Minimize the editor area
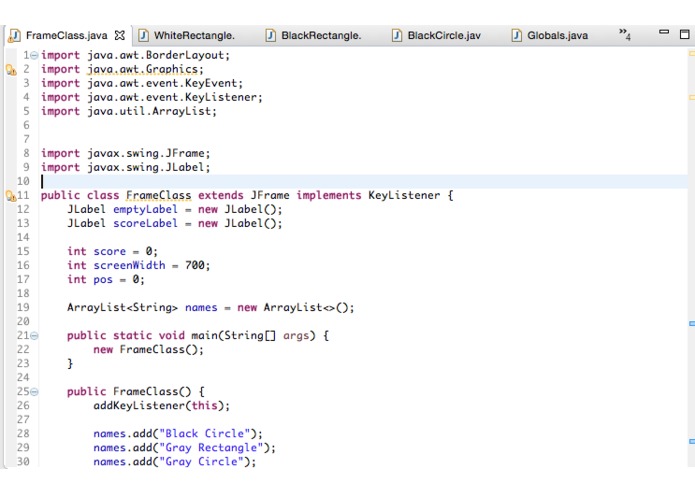The width and height of the screenshot is (695, 494). pos(664,32)
